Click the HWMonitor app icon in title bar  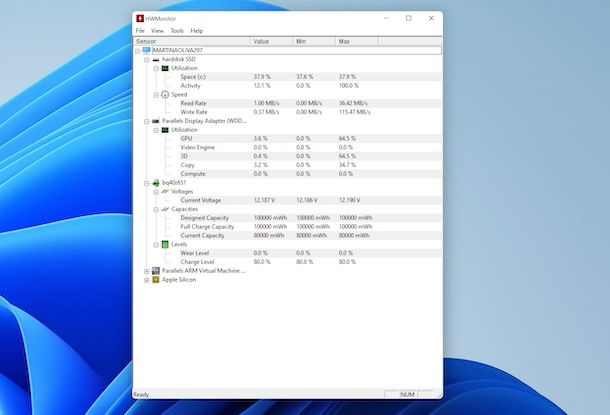140,18
